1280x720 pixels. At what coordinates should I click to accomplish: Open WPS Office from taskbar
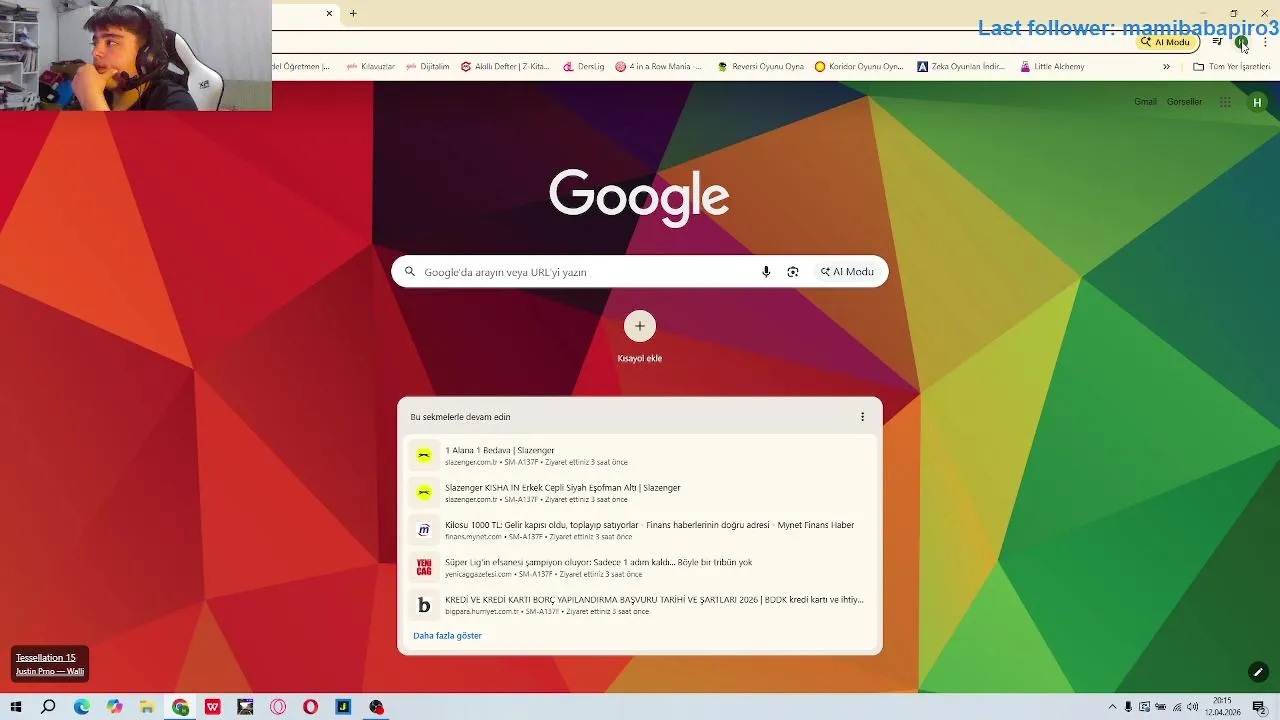click(x=213, y=707)
